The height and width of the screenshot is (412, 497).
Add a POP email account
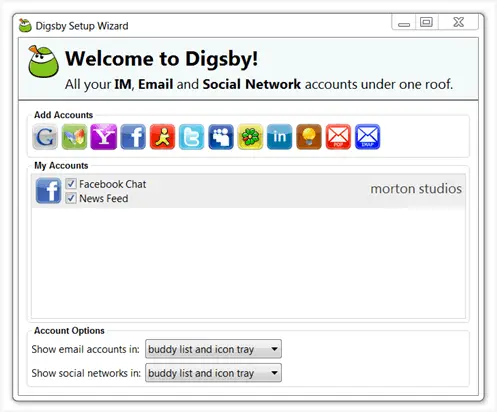coord(338,137)
